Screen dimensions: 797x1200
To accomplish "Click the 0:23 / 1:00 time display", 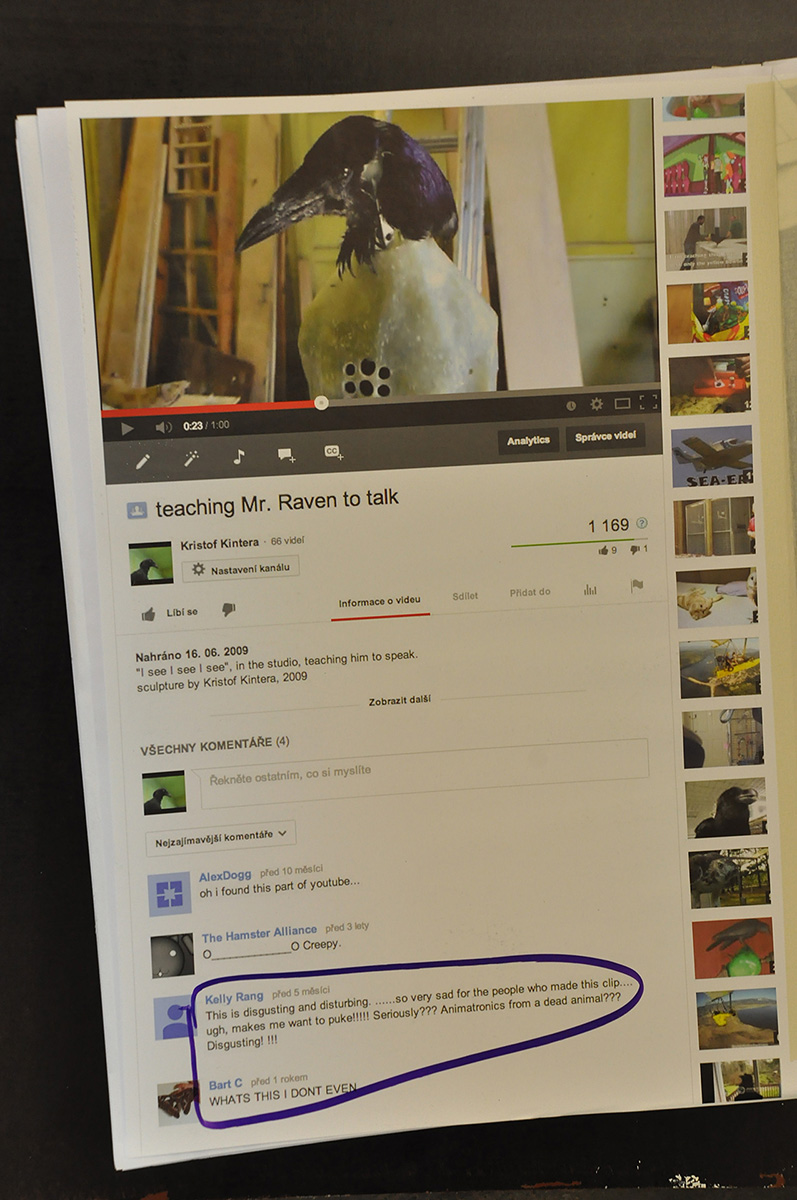I will (x=206, y=425).
